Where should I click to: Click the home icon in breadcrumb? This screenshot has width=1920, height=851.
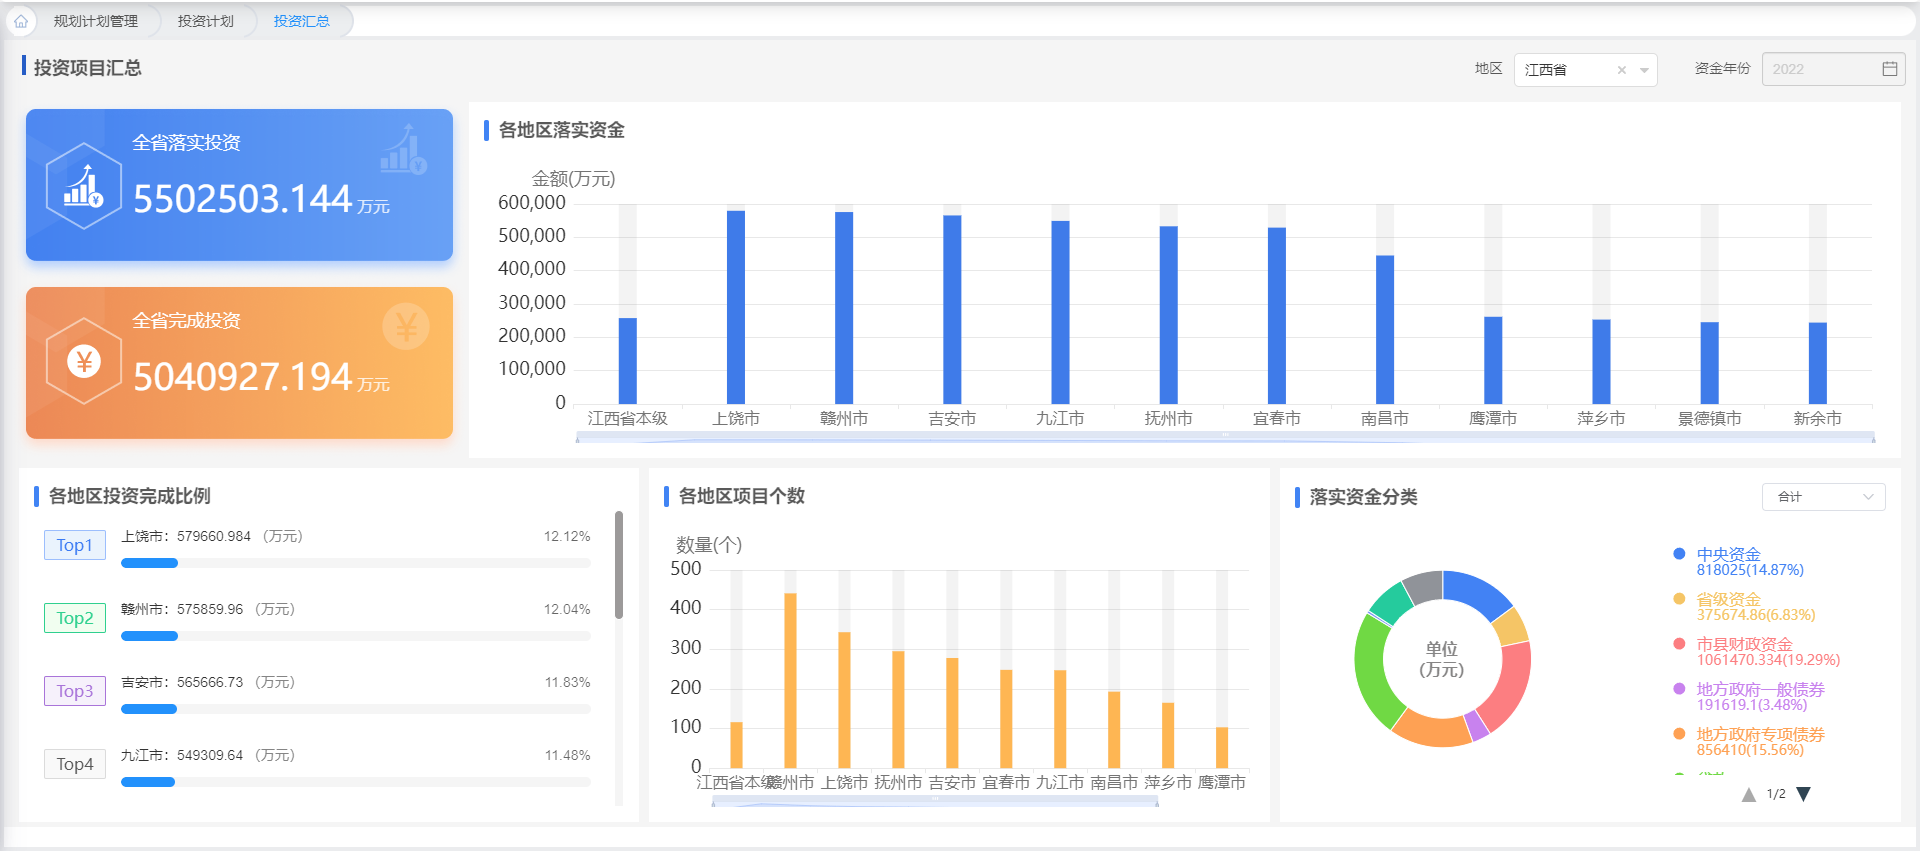click(21, 21)
